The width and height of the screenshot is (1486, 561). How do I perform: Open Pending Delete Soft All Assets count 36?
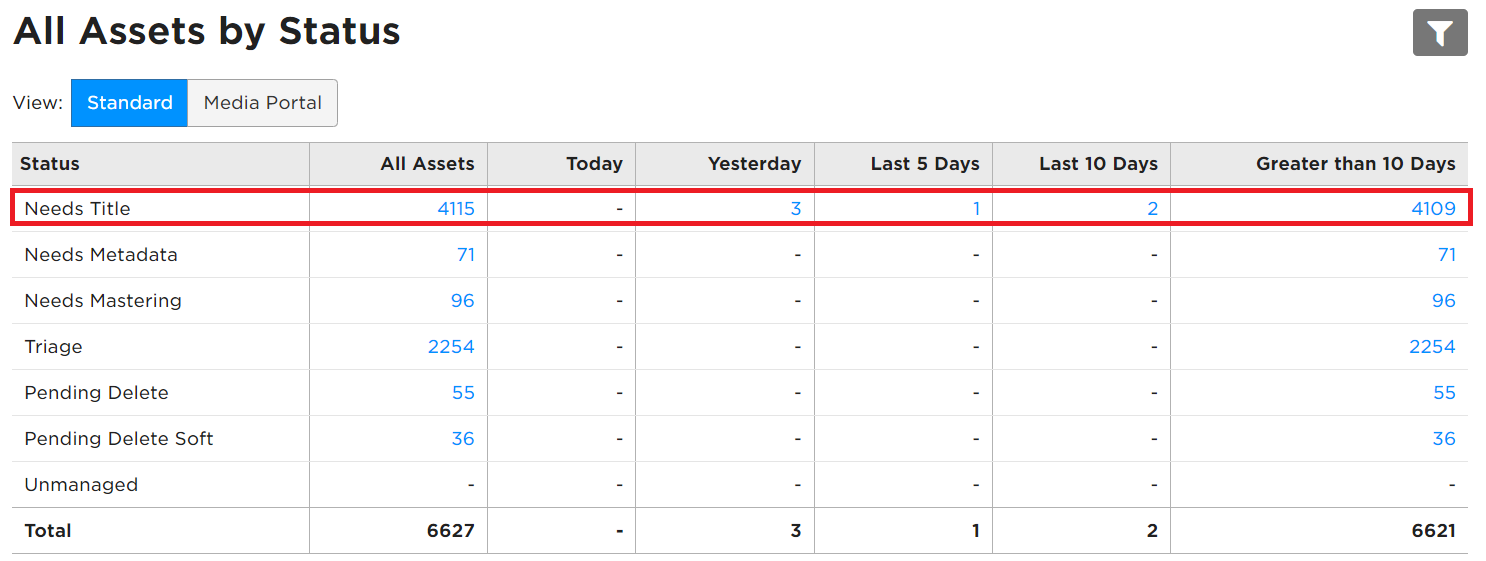click(x=463, y=439)
